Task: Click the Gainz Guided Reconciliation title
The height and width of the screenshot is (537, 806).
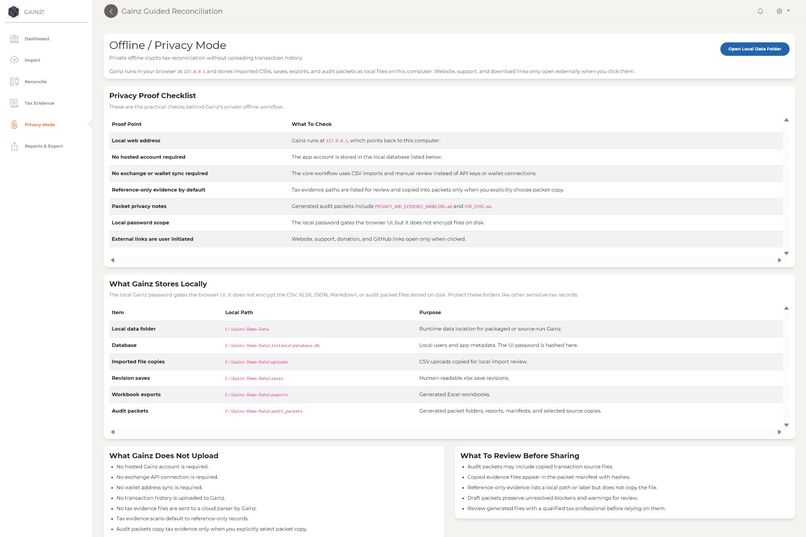Action: tap(172, 11)
